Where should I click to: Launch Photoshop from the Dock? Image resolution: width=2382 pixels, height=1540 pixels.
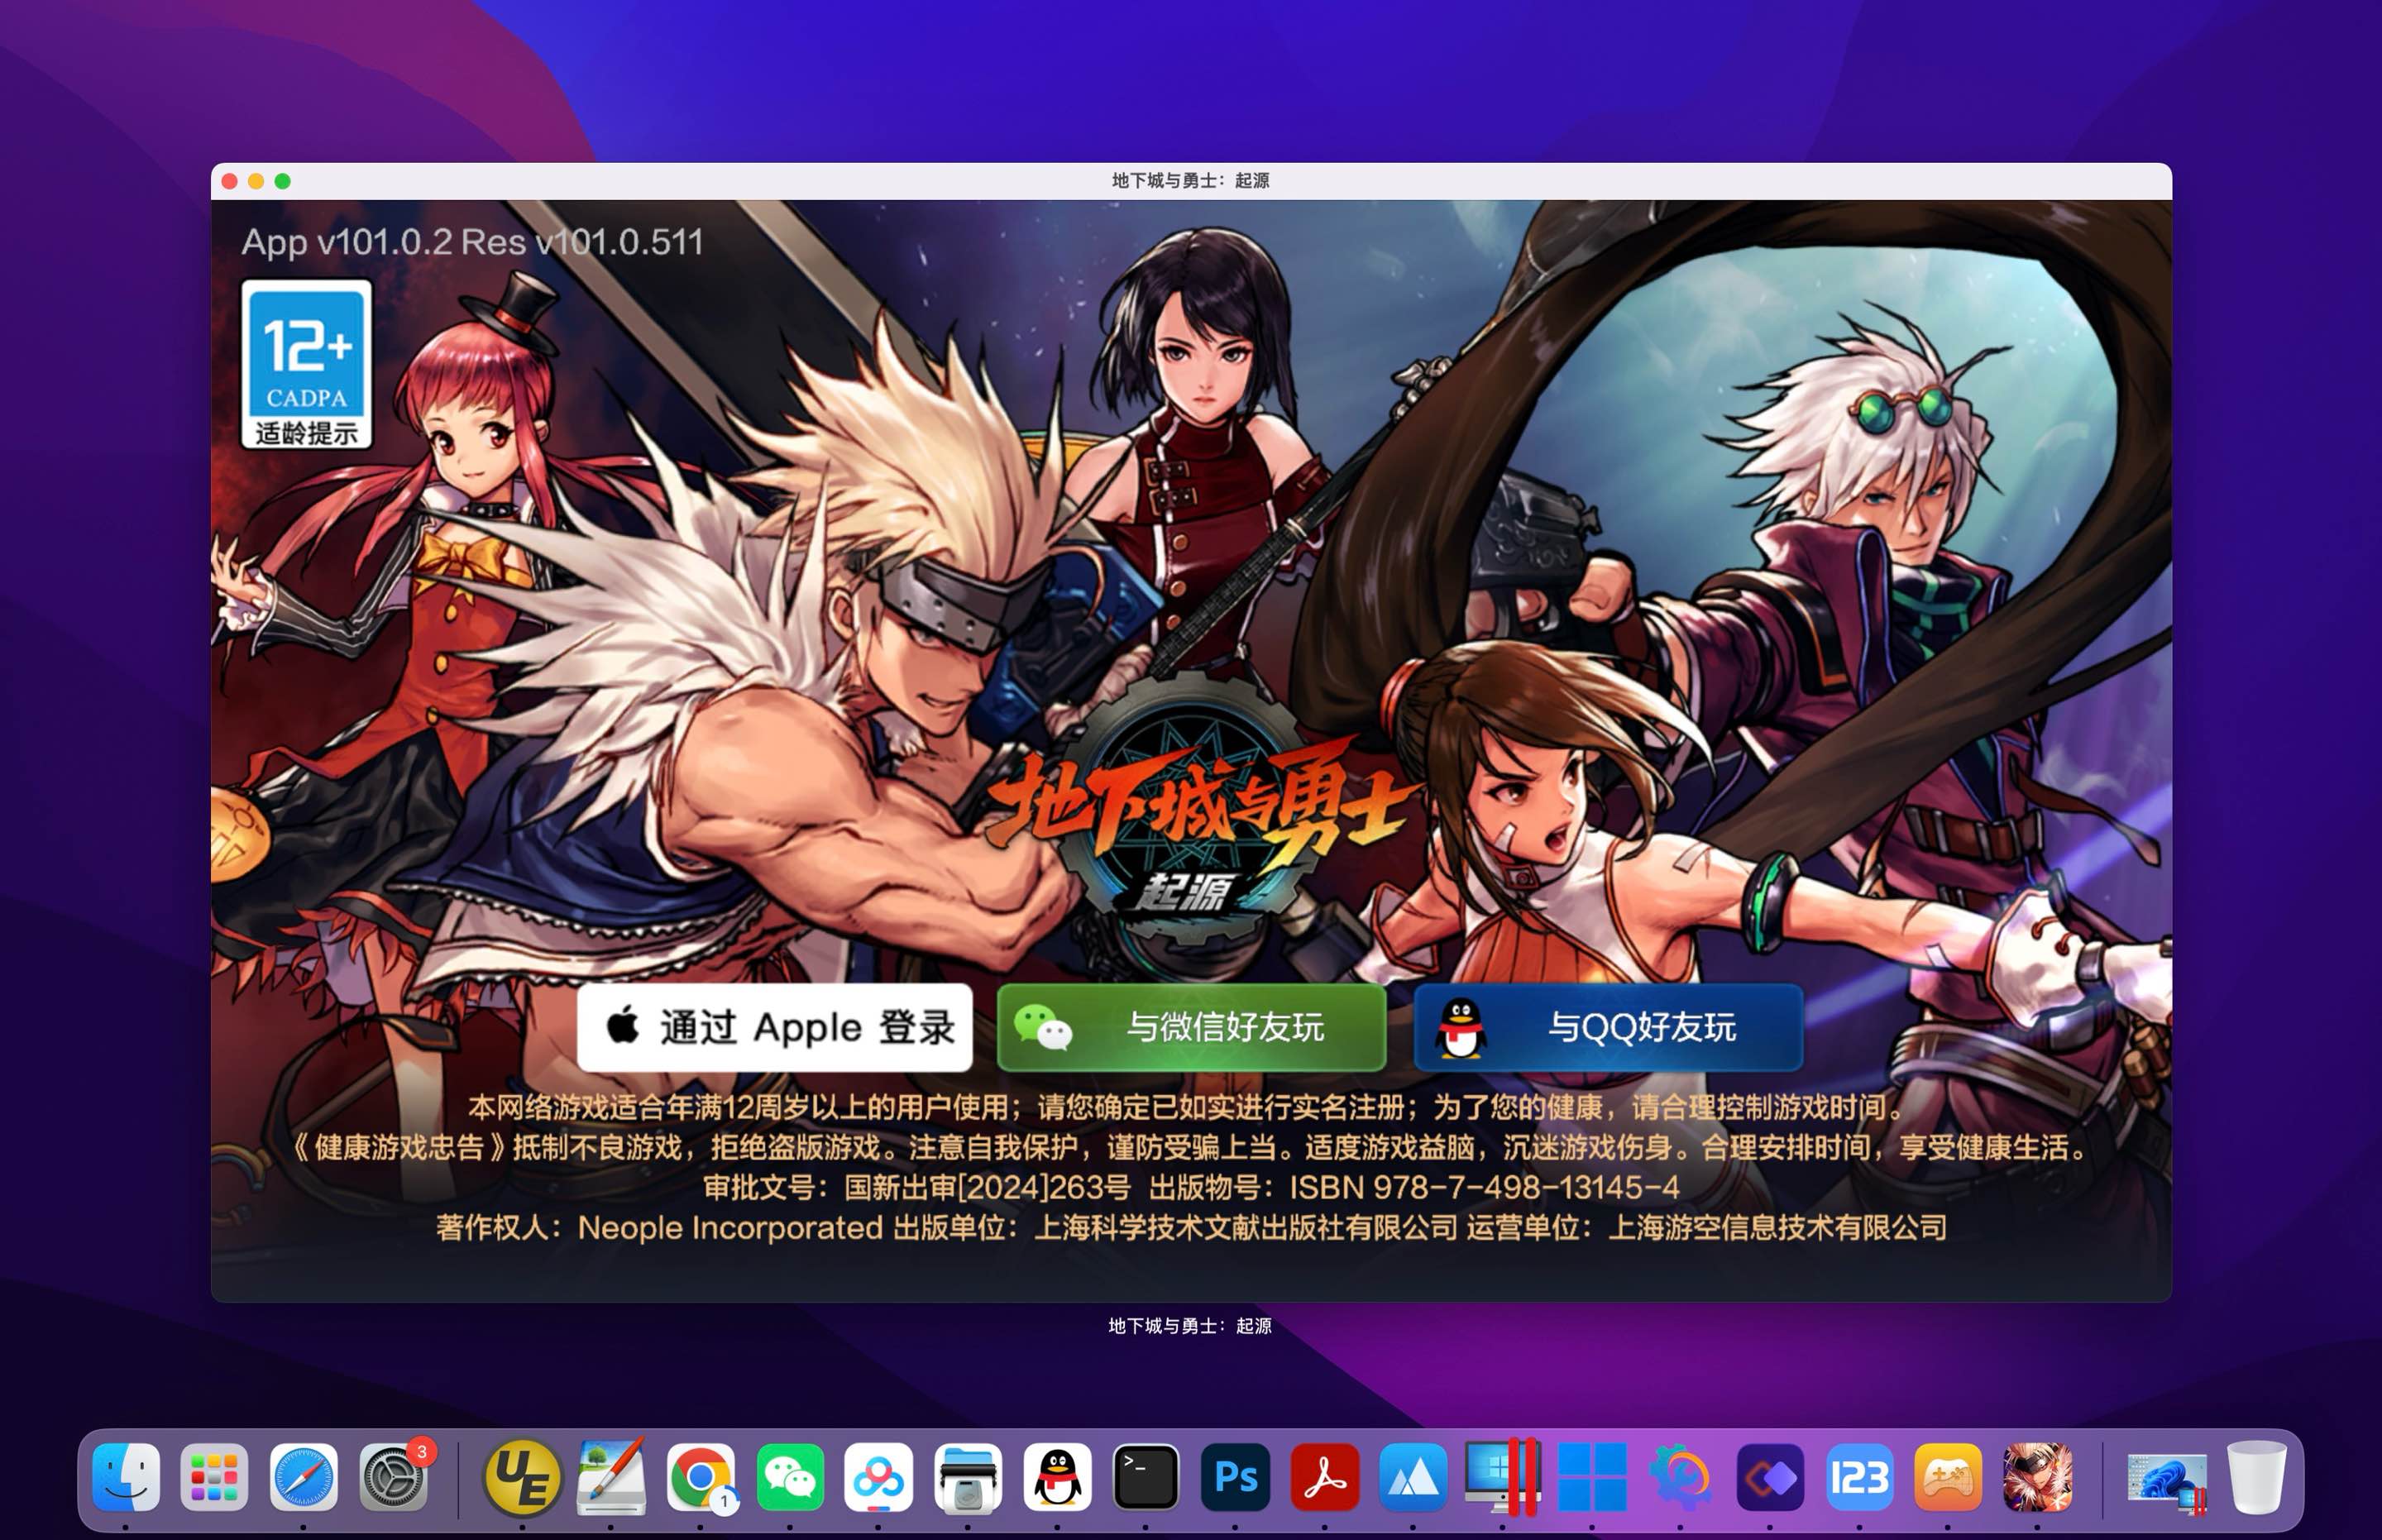[1235, 1477]
